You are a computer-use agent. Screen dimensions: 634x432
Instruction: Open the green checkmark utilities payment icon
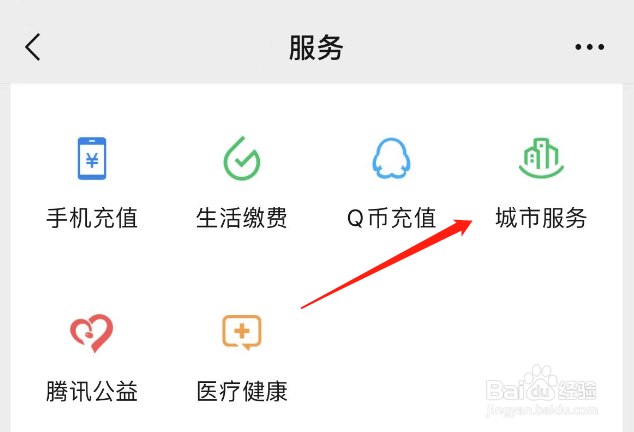click(242, 158)
